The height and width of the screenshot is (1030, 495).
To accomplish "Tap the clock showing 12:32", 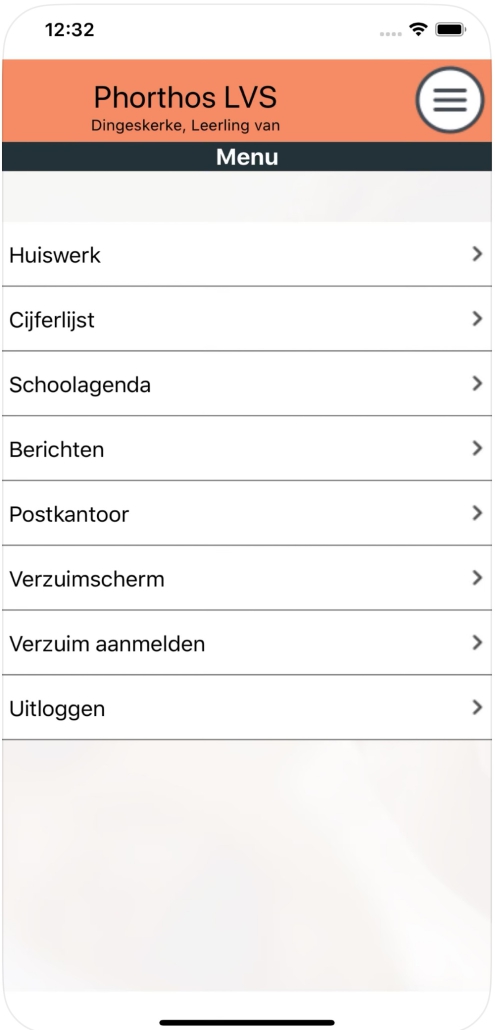I will (70, 30).
